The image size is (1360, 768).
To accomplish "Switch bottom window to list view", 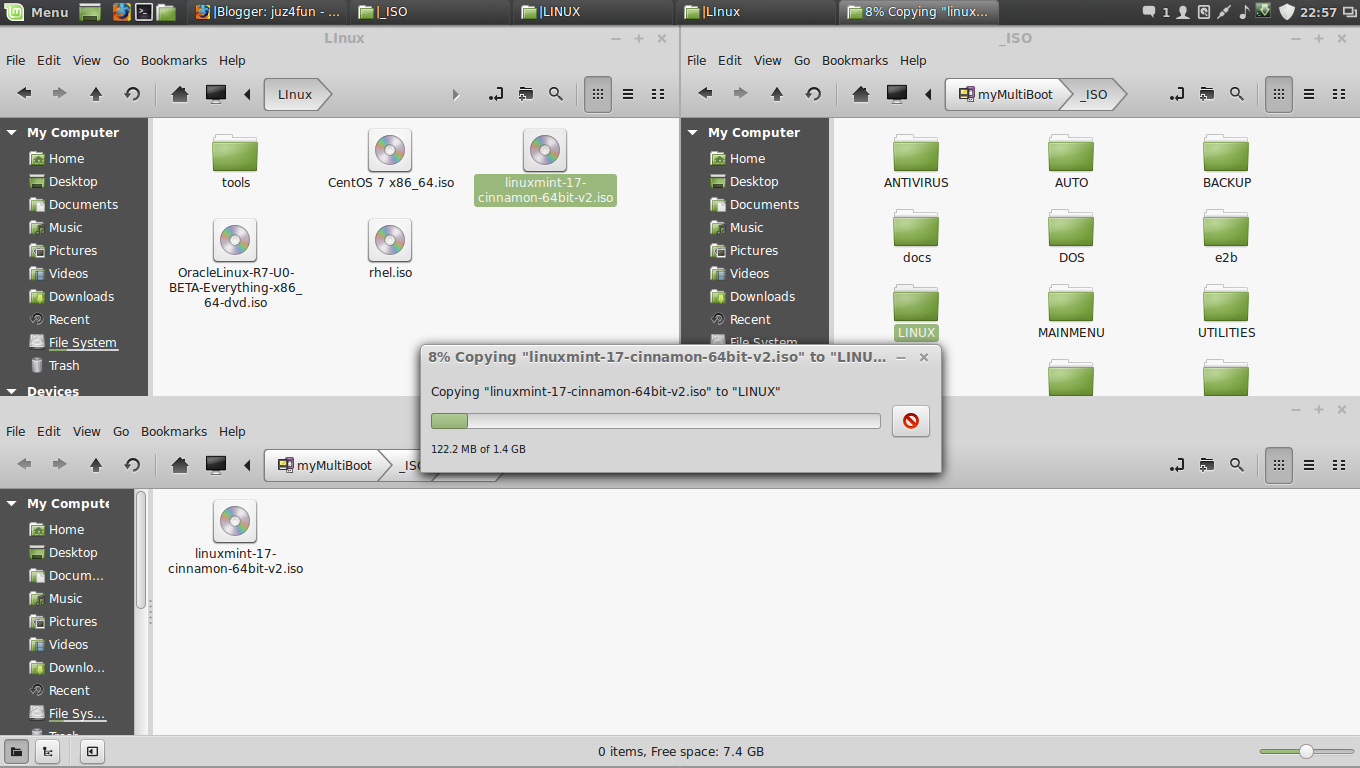I will click(x=1309, y=465).
